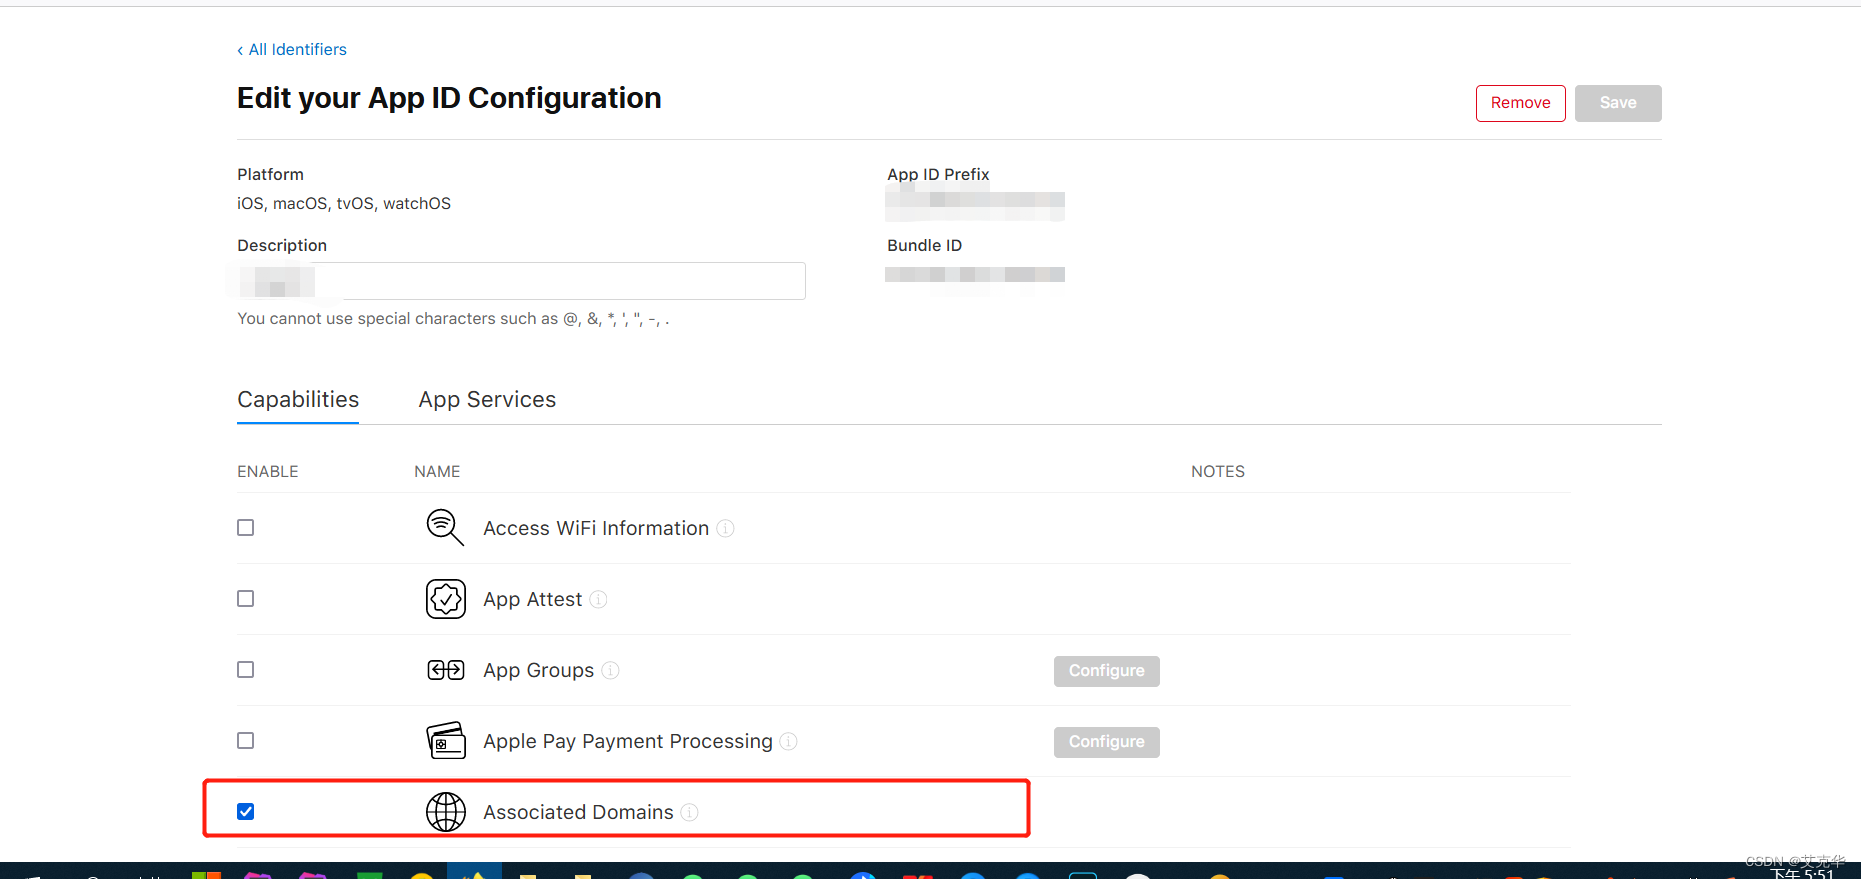The height and width of the screenshot is (879, 1861).
Task: Go back to All Identifiers
Action: (x=292, y=50)
